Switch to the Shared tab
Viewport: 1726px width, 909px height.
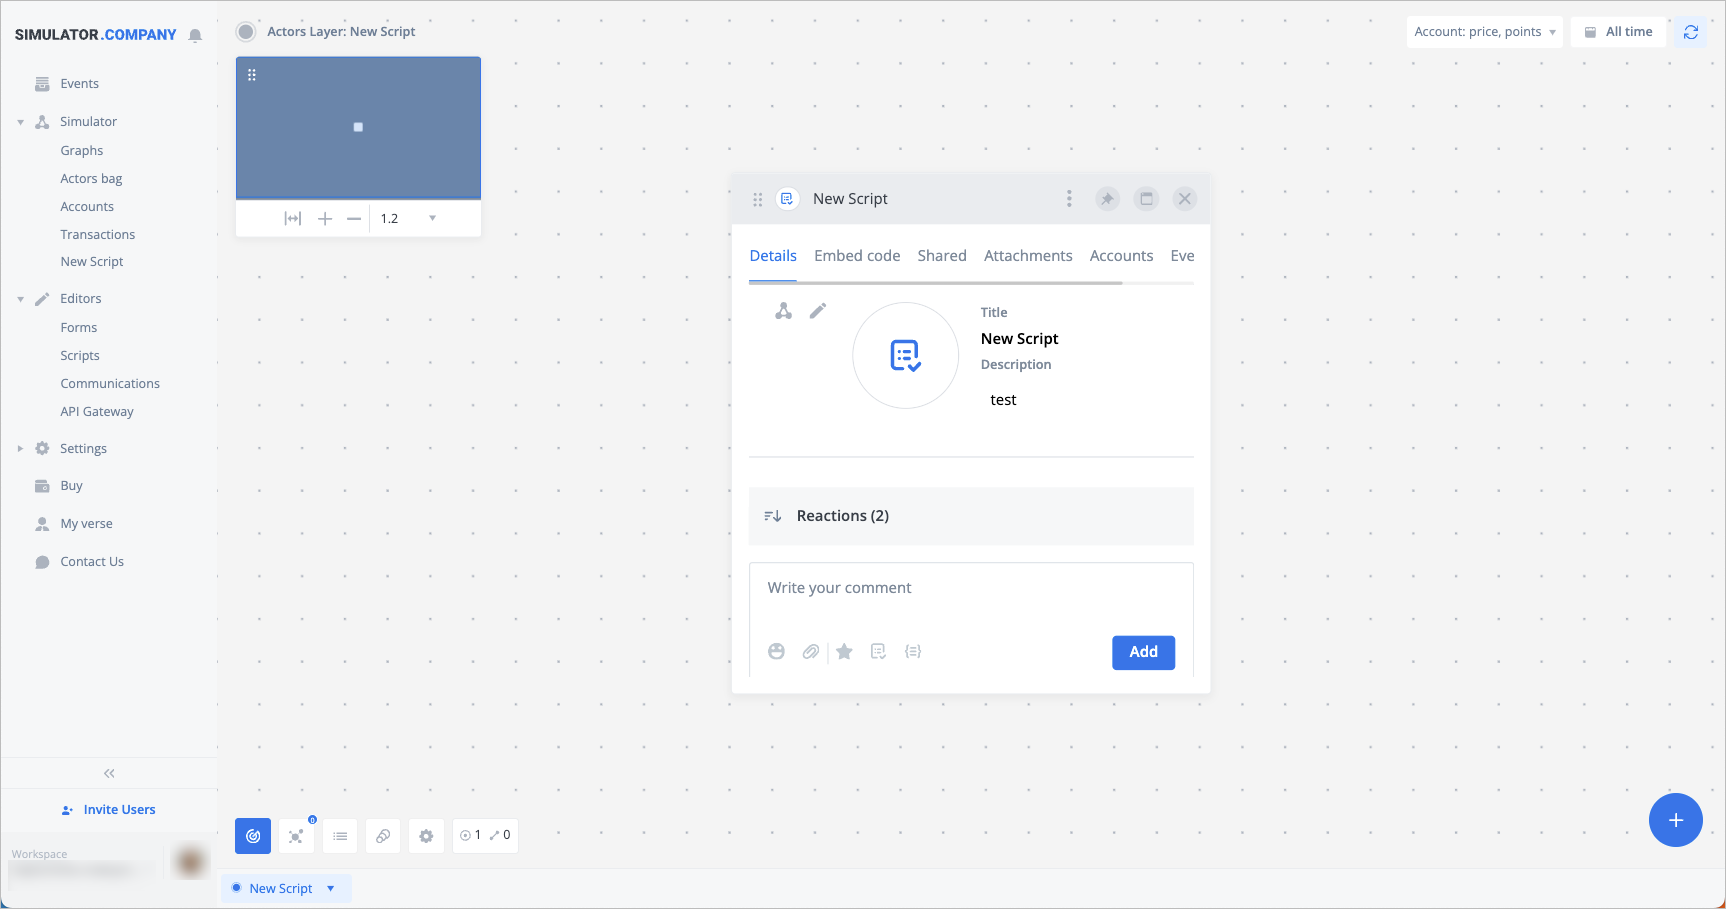(942, 256)
